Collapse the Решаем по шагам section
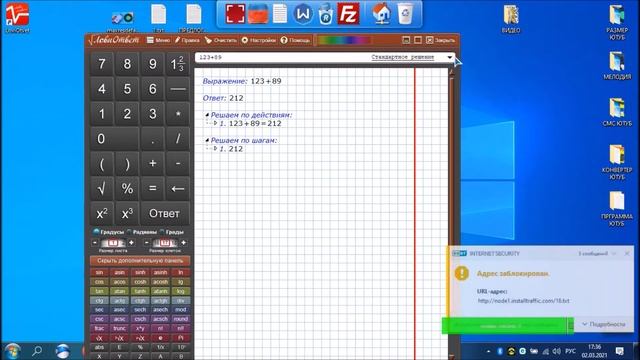 207,140
